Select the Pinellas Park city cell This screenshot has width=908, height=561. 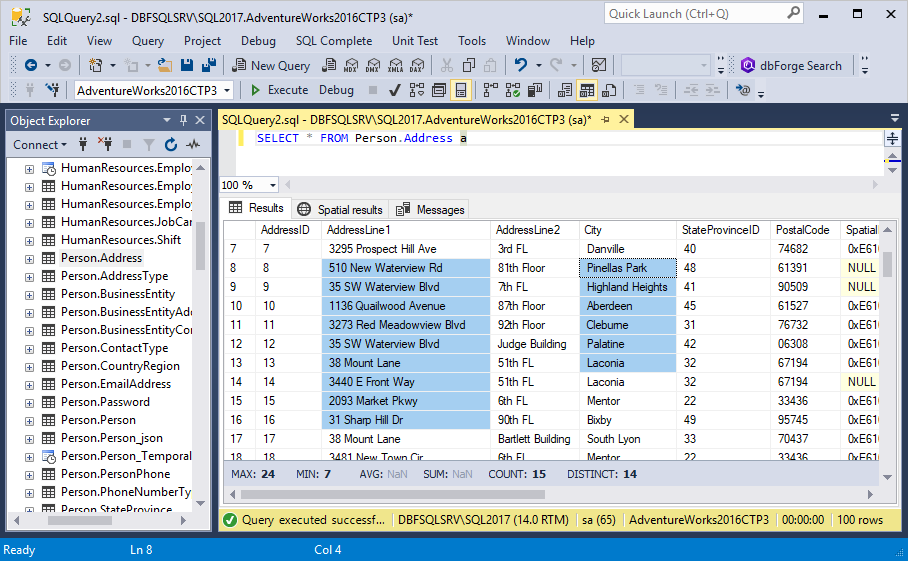click(628, 268)
